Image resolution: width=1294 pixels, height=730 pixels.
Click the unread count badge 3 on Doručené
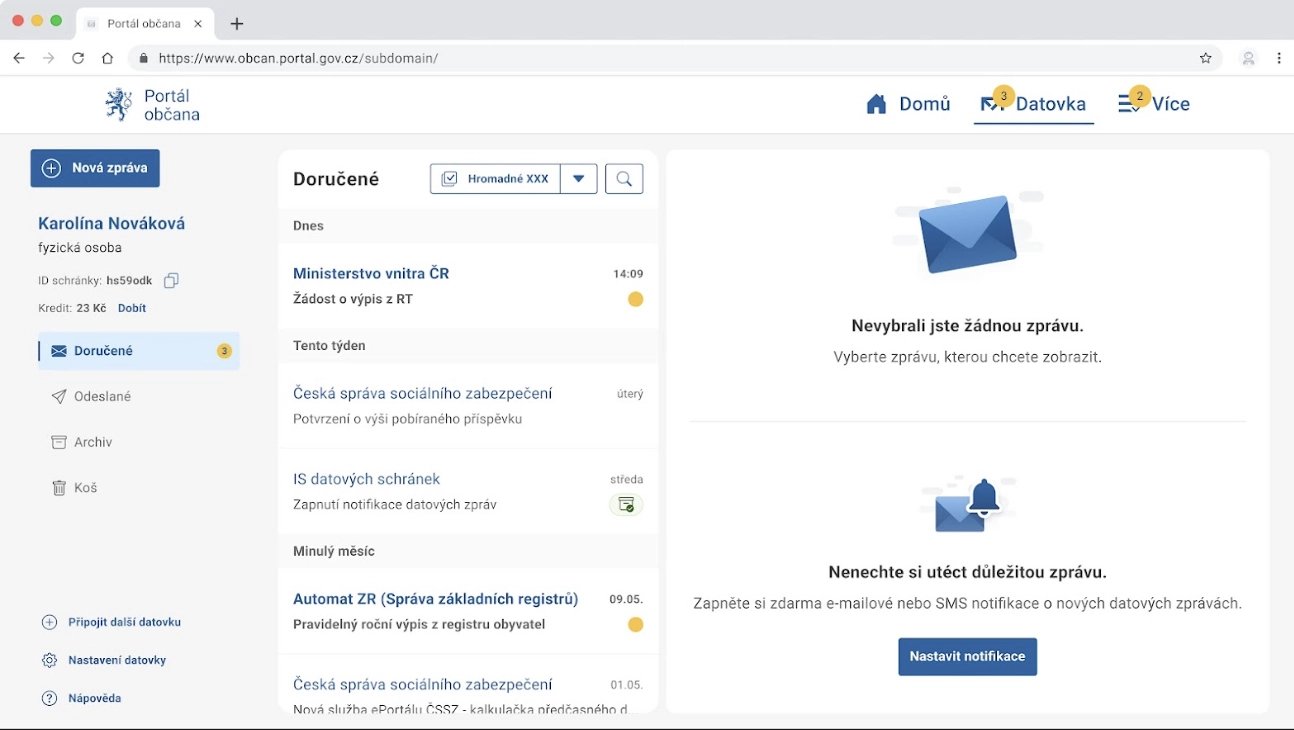click(224, 351)
